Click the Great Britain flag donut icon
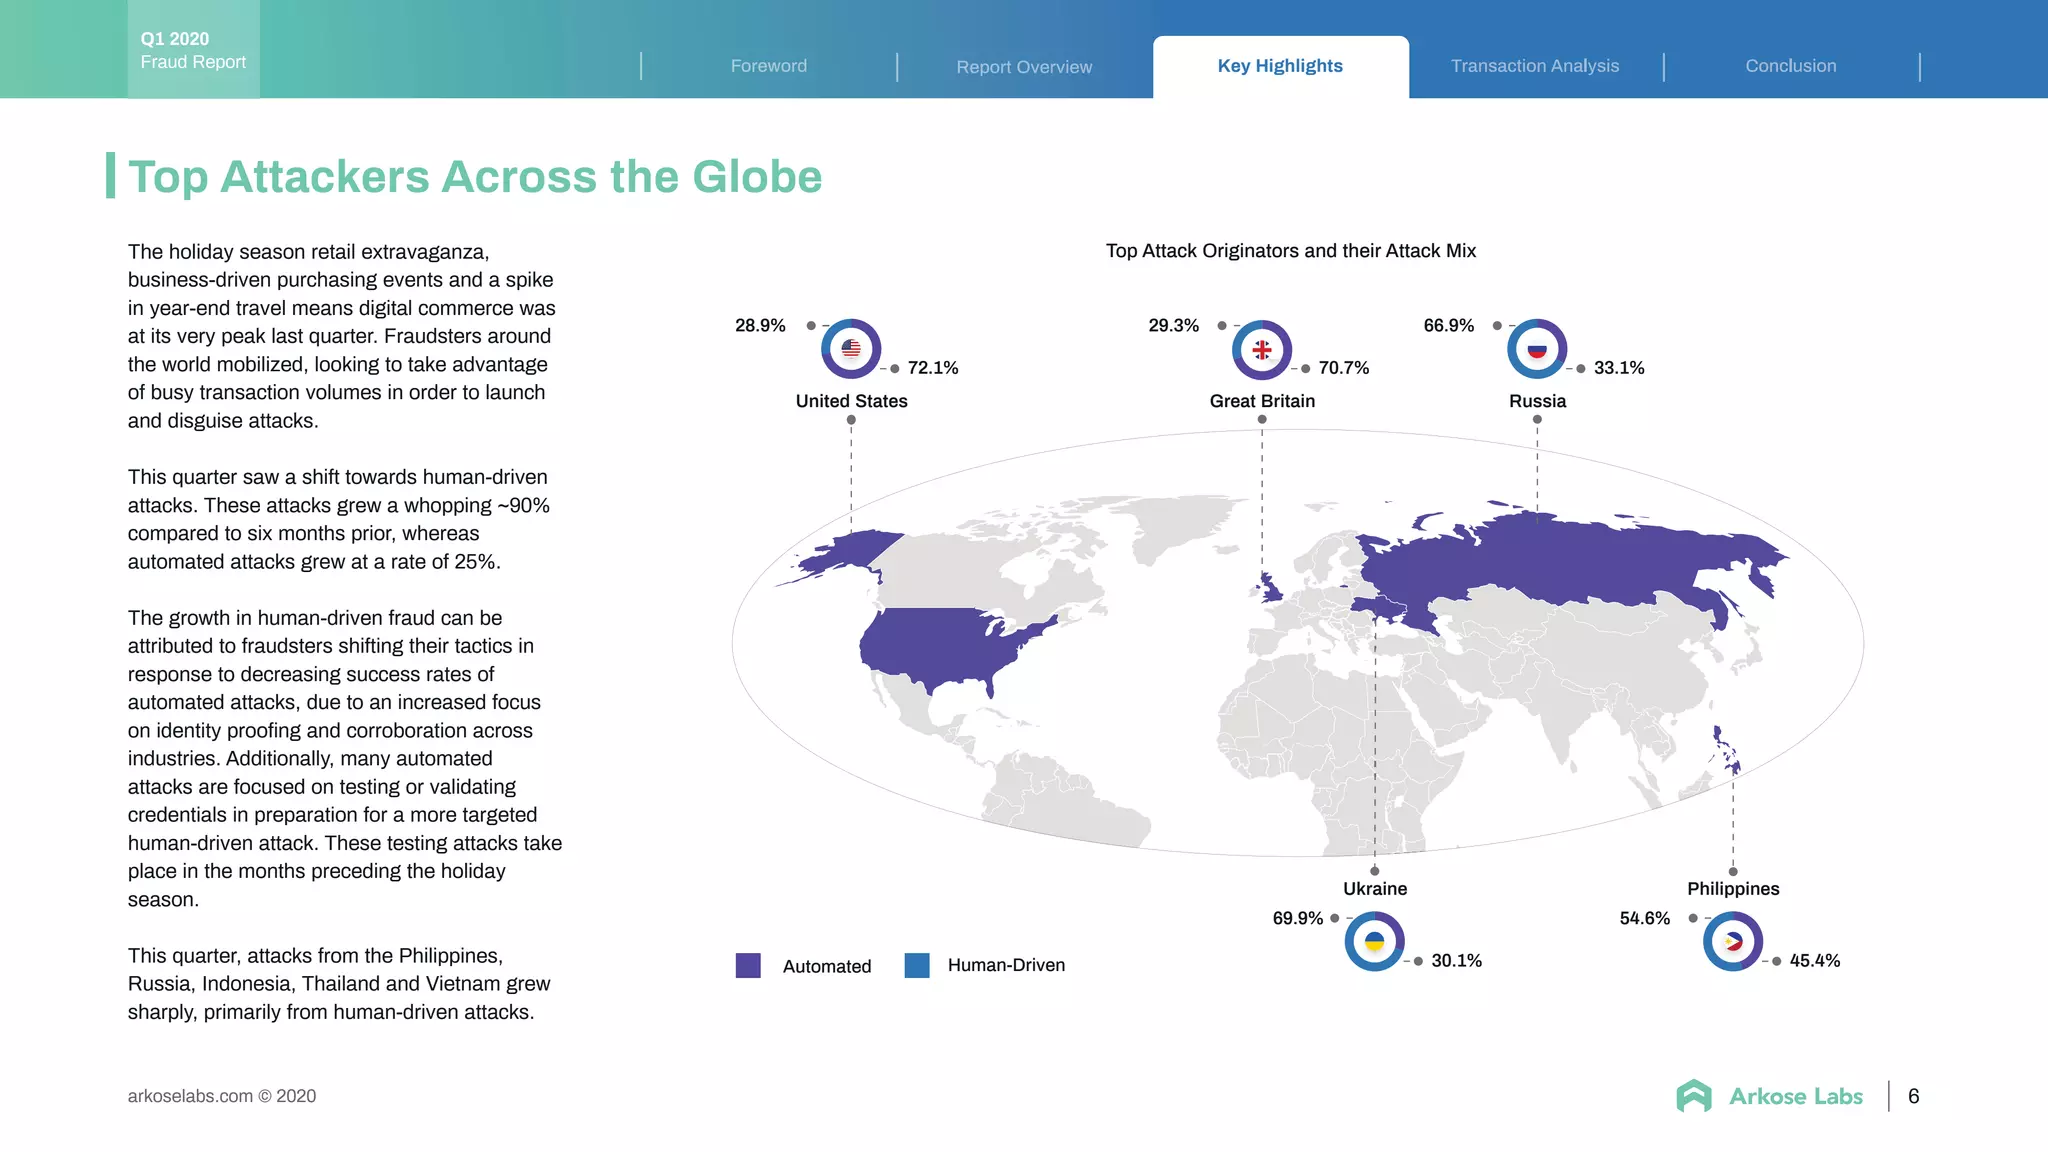 click(1262, 349)
